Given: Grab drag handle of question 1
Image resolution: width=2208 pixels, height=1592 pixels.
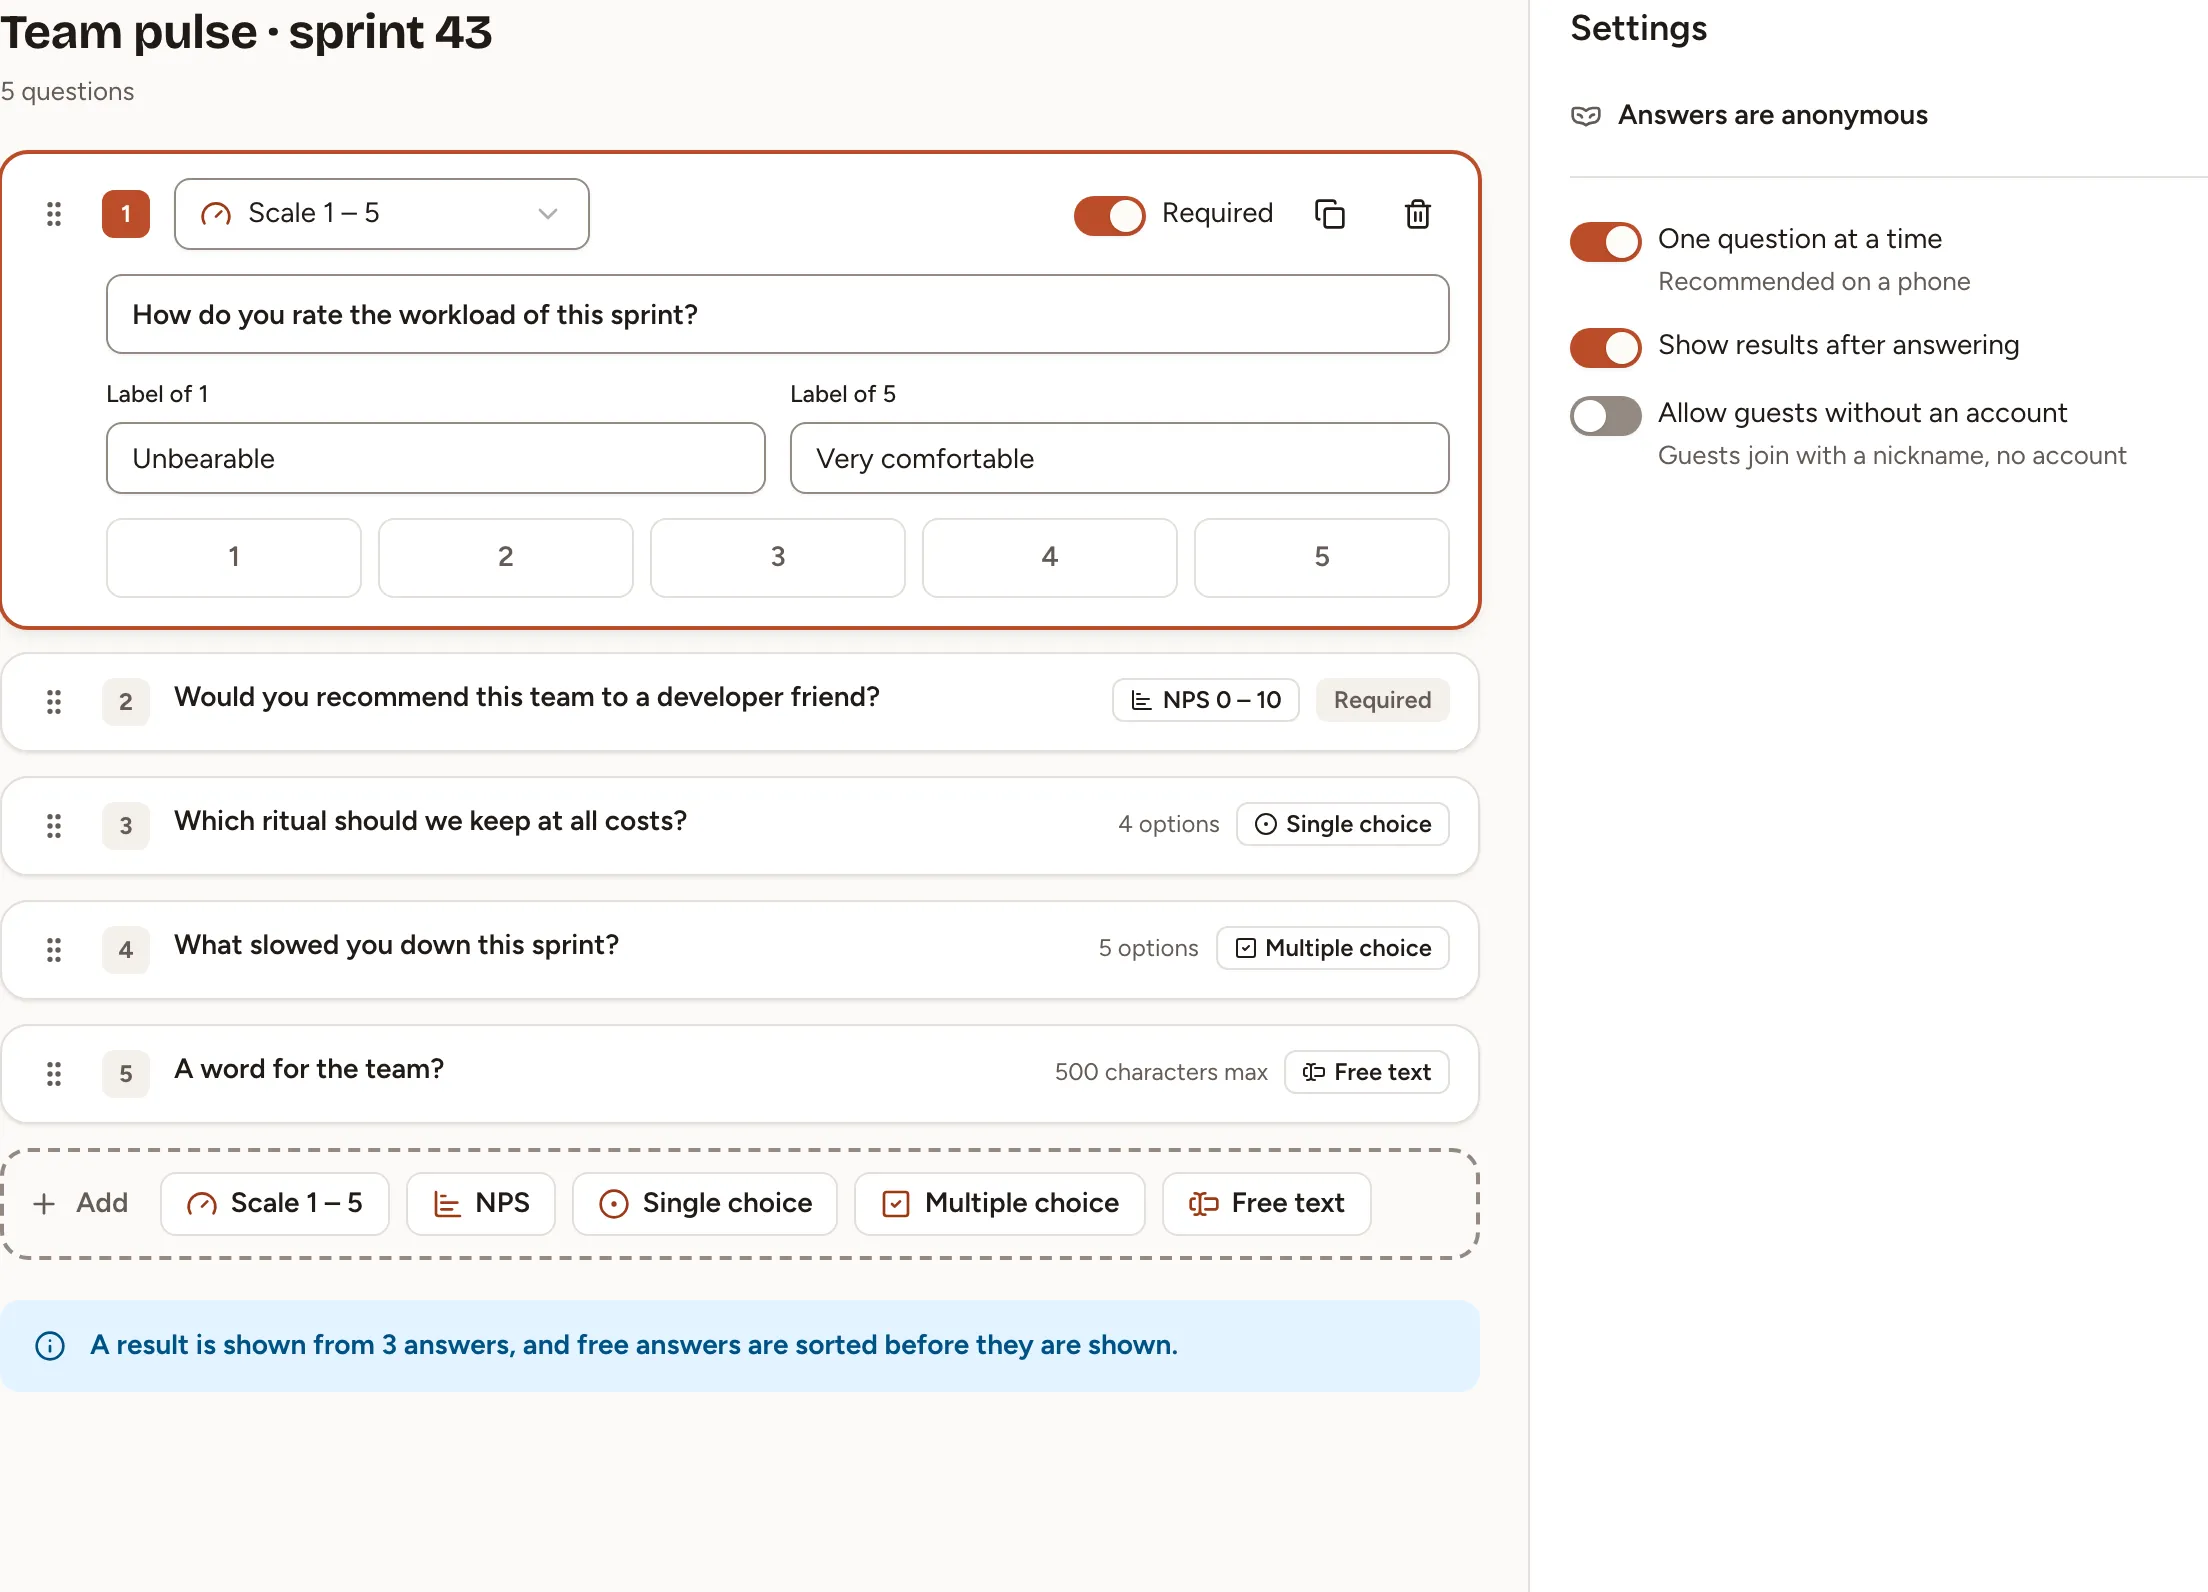Looking at the screenshot, I should tap(54, 214).
